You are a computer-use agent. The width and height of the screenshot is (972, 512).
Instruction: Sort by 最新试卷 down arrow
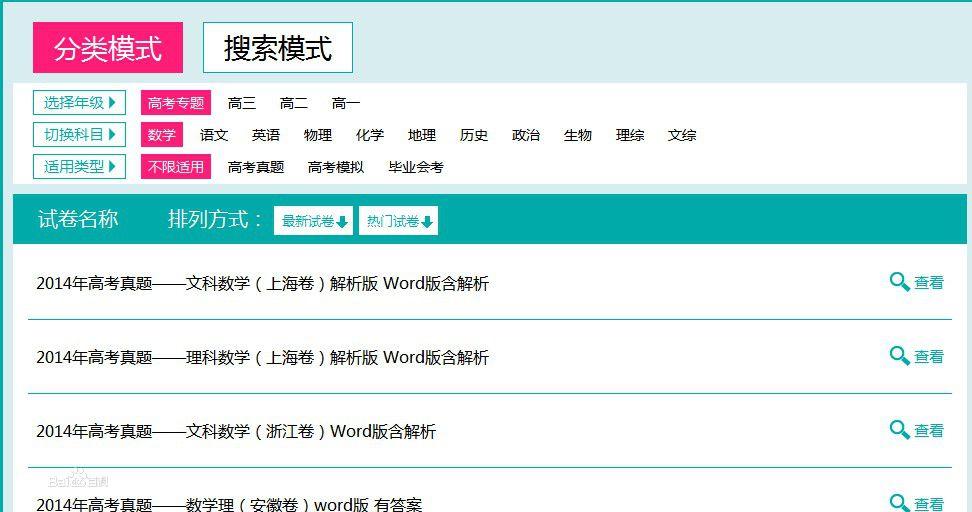(x=343, y=222)
